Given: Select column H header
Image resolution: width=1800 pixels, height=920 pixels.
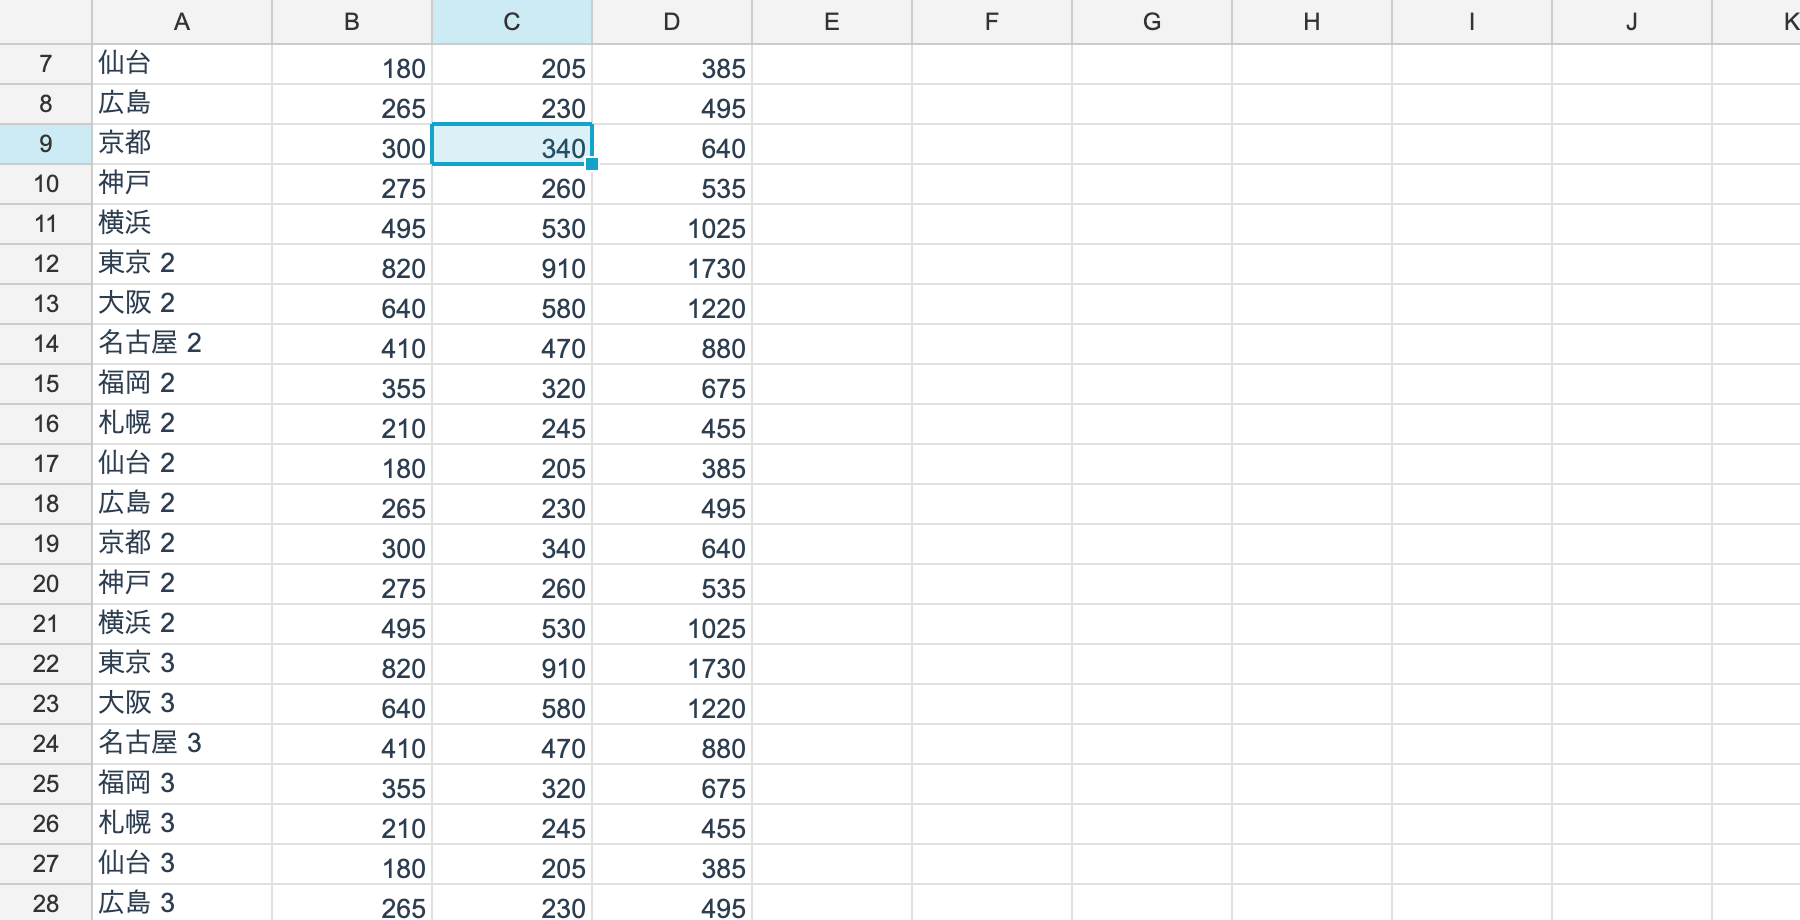Looking at the screenshot, I should (1312, 22).
